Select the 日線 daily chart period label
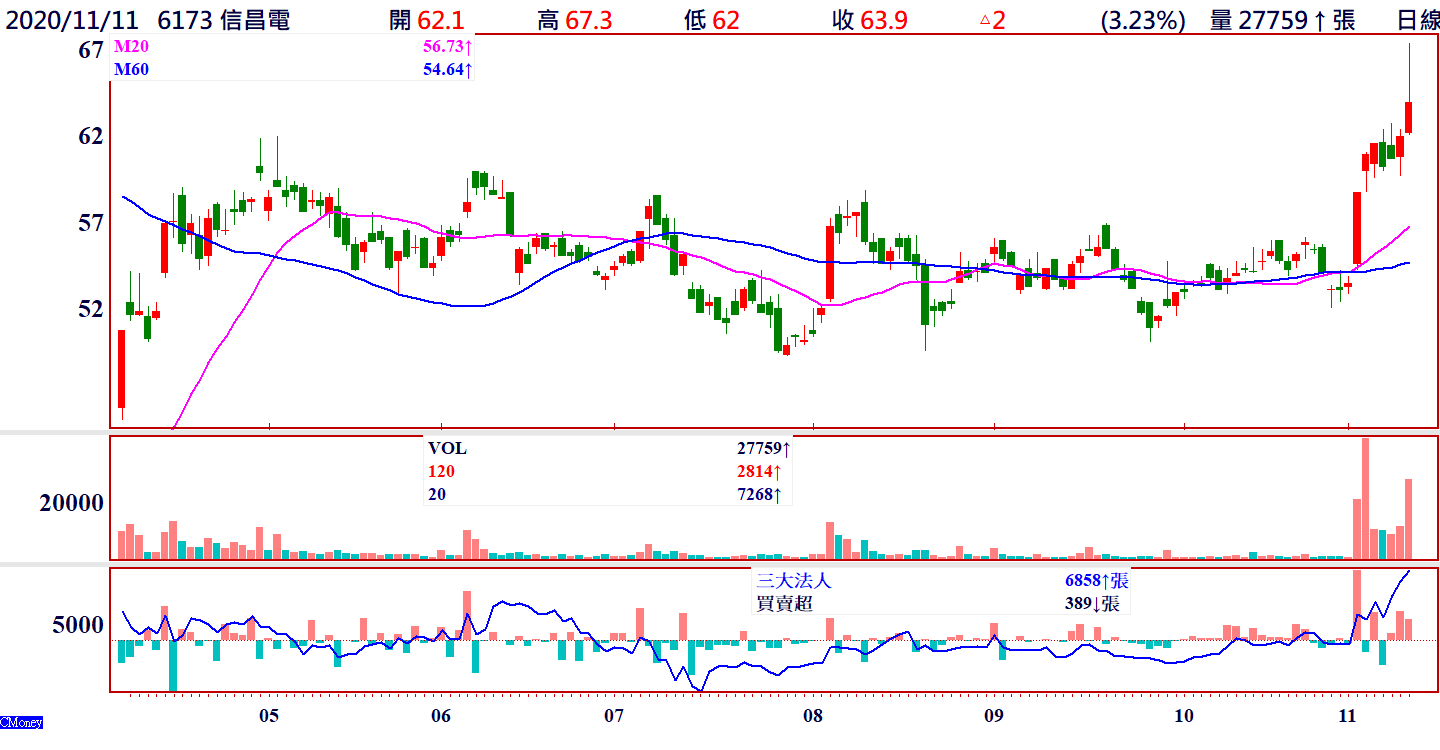 [x=1417, y=20]
